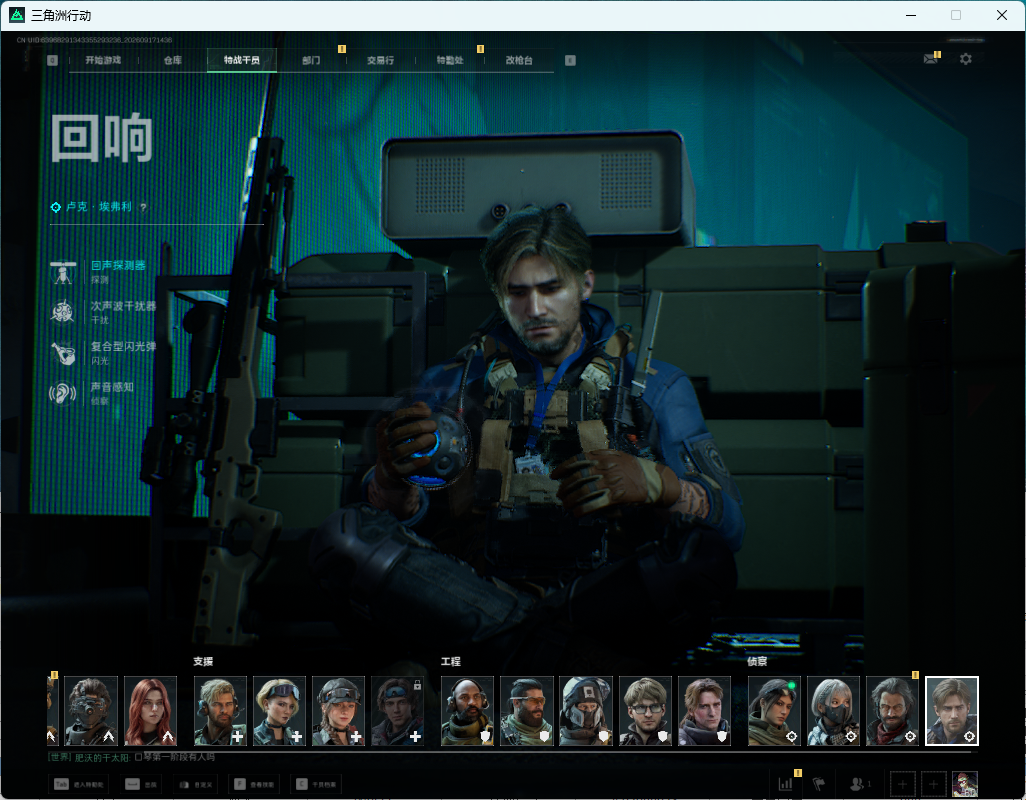Open the 改枪台 tab

[519, 60]
